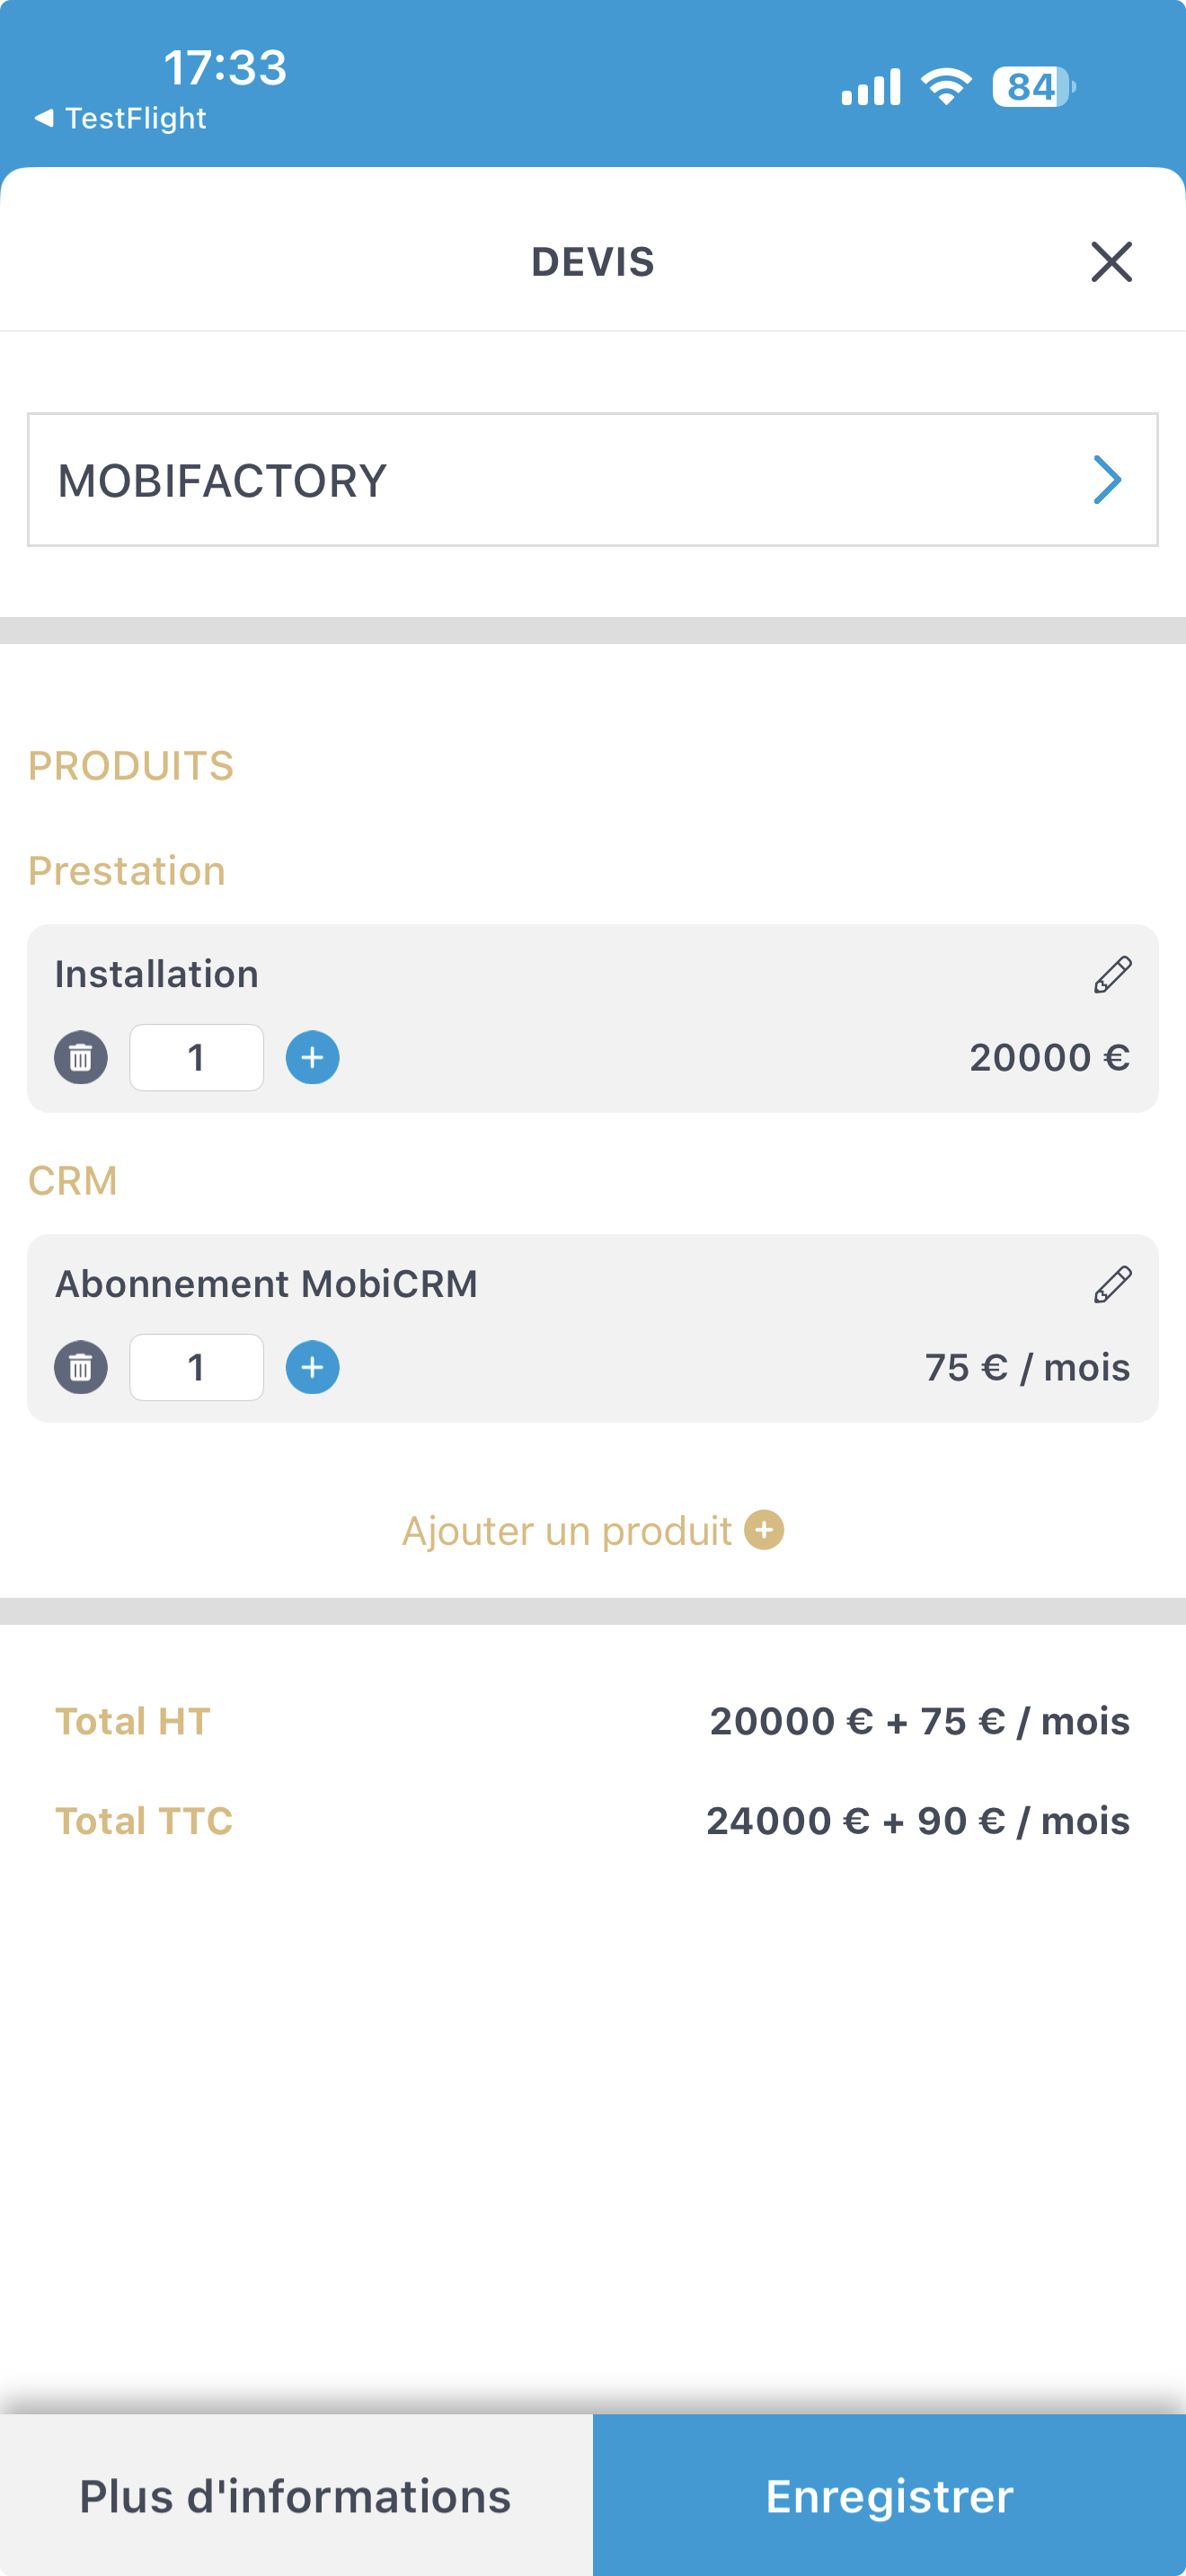This screenshot has height=2576, width=1186.
Task: Tap Ajouter un produit link
Action: 567,1531
